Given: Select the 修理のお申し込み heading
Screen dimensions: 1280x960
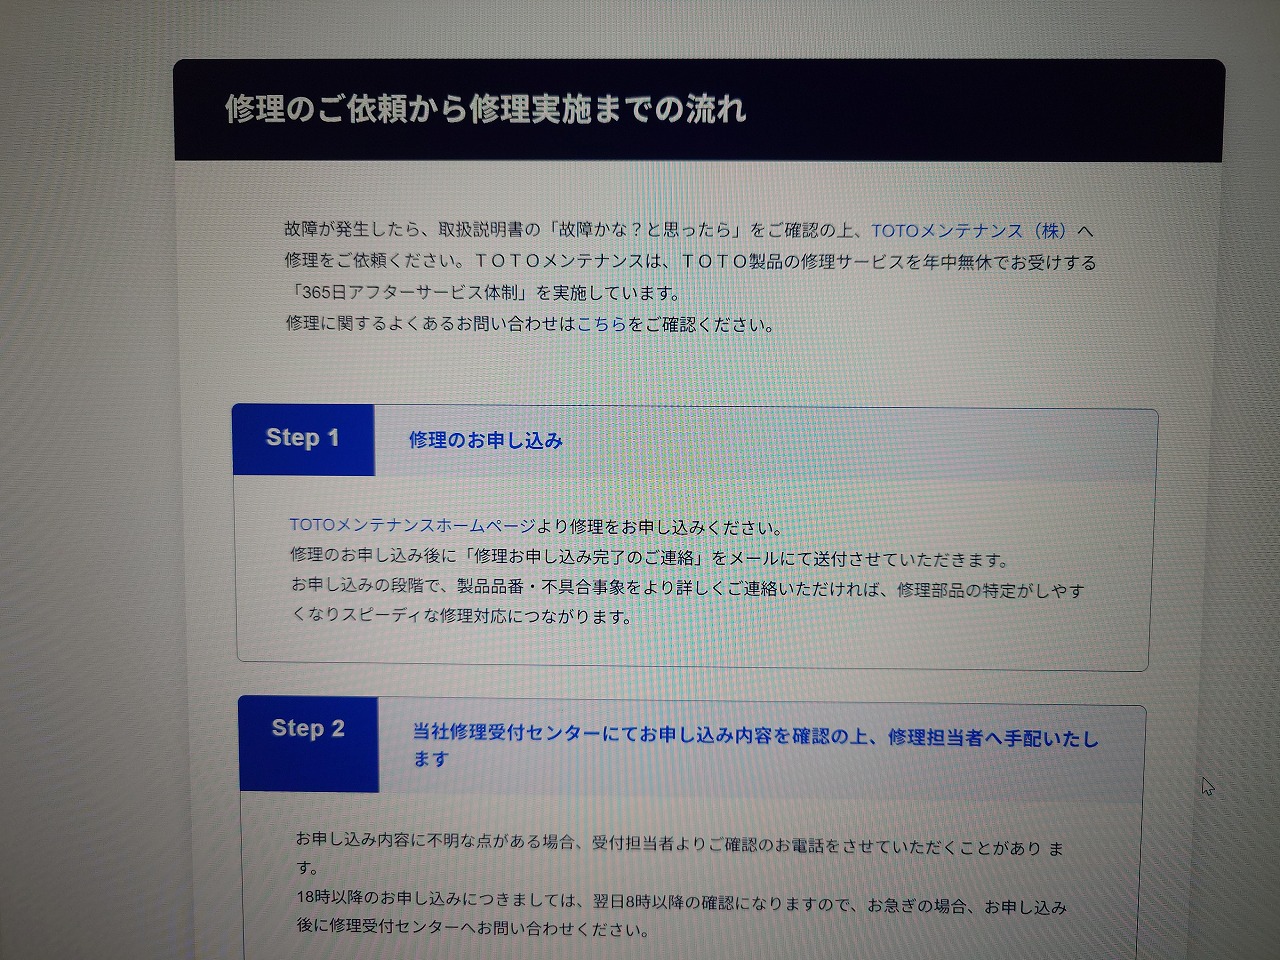Looking at the screenshot, I should (486, 440).
